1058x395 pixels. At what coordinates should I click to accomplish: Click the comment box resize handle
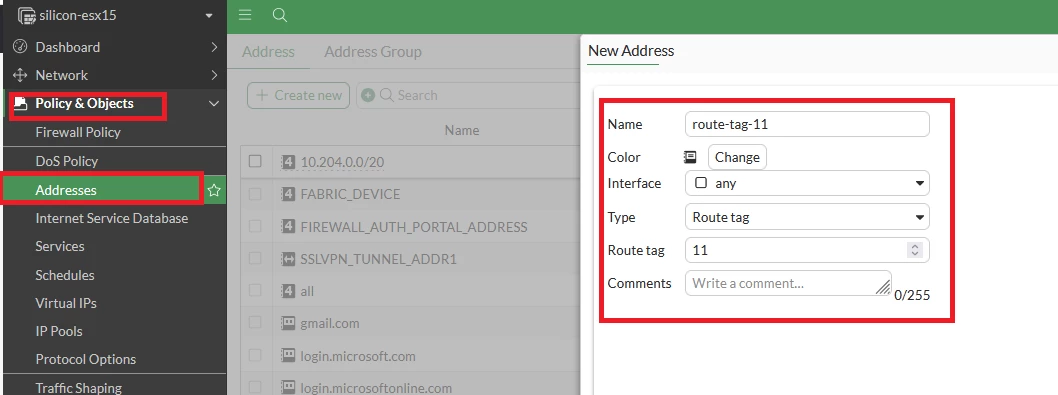(883, 288)
